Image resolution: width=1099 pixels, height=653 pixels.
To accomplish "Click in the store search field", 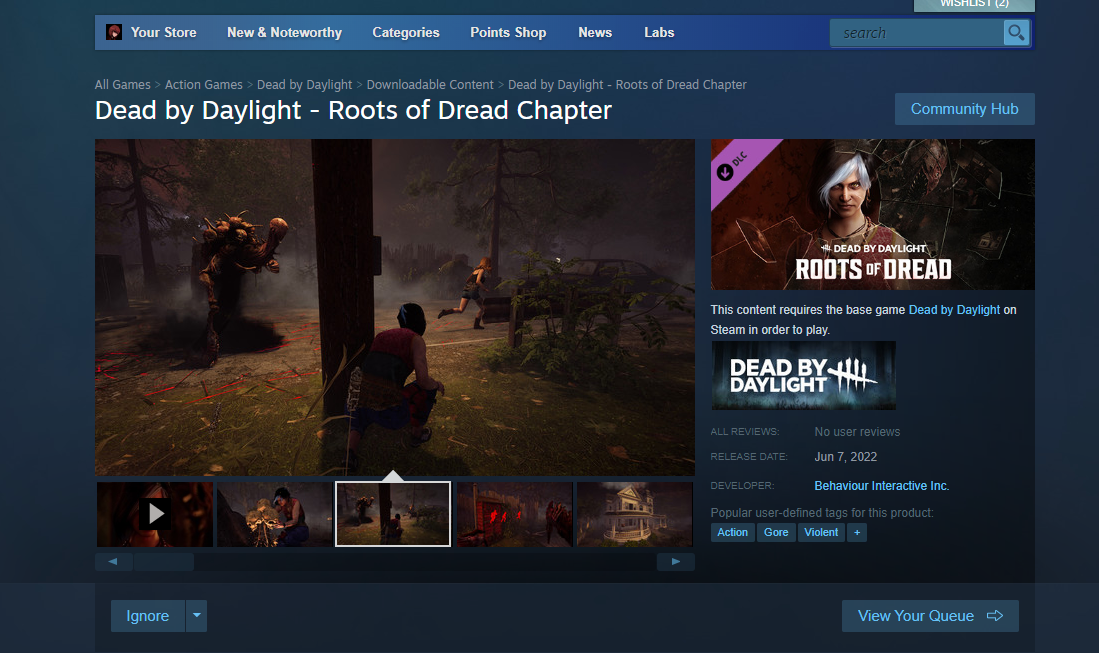I will [x=917, y=33].
